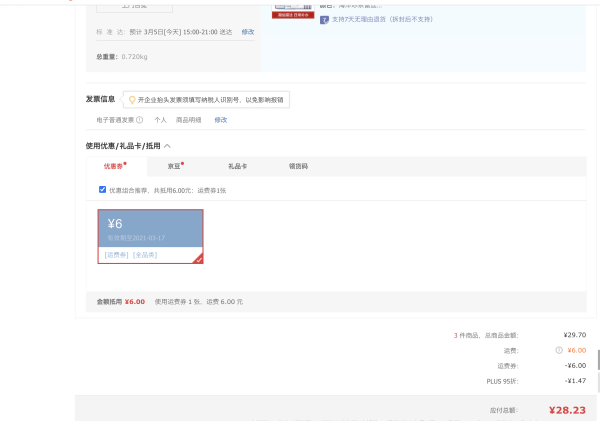The width and height of the screenshot is (600, 421).
Task: Select the ¥6 shipping coupon card
Action: (x=150, y=237)
